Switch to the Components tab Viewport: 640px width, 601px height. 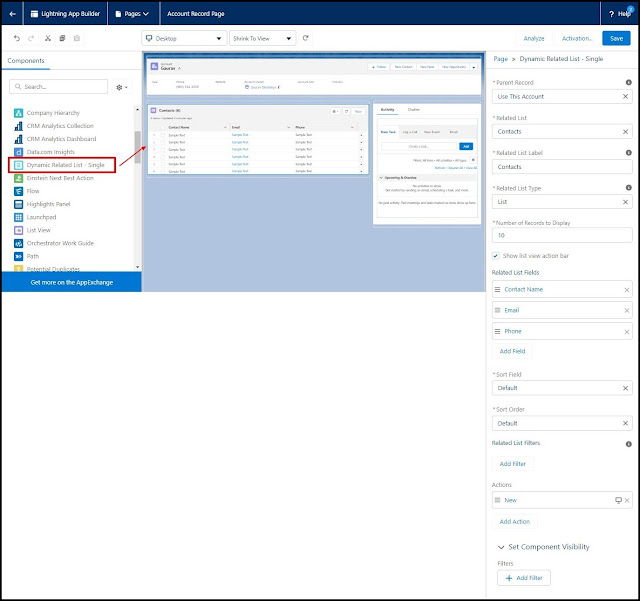coord(26,60)
